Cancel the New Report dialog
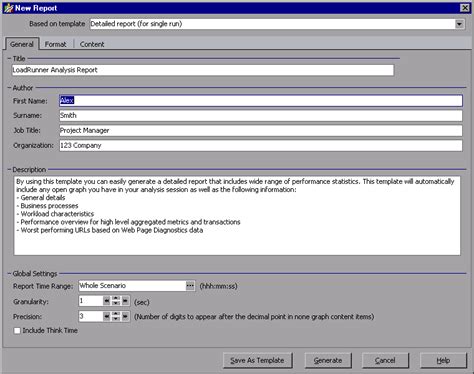Screen dimensions: 474x374 (385, 360)
